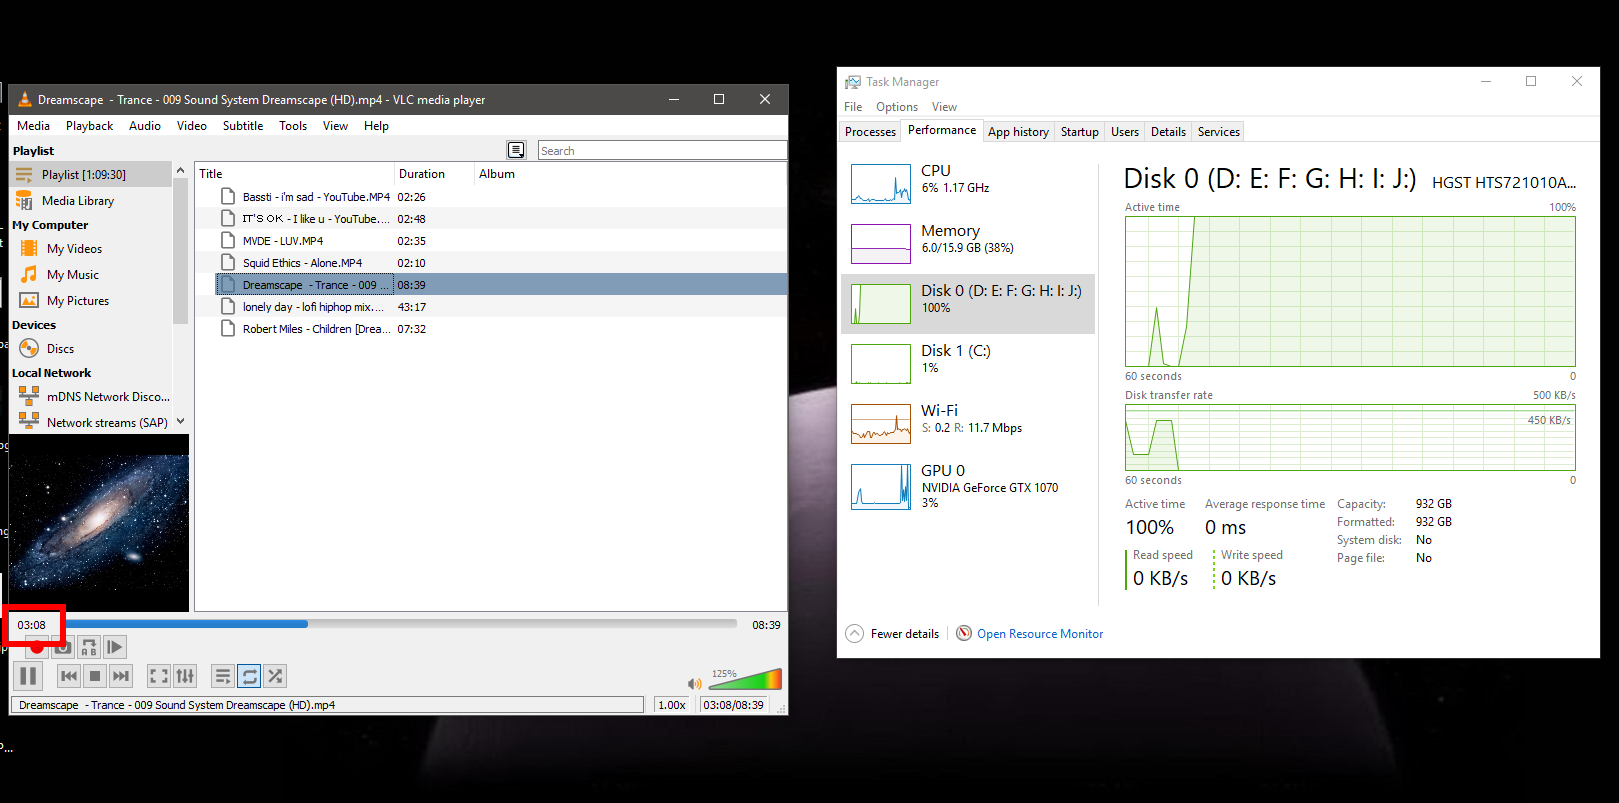Open the VLC Media menu

(33, 126)
